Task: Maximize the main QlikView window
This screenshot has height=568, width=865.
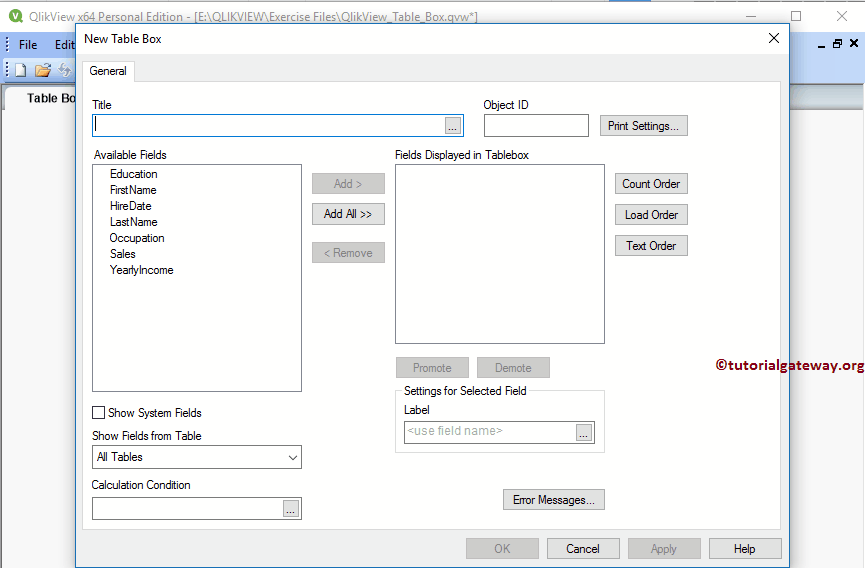Action: point(796,16)
